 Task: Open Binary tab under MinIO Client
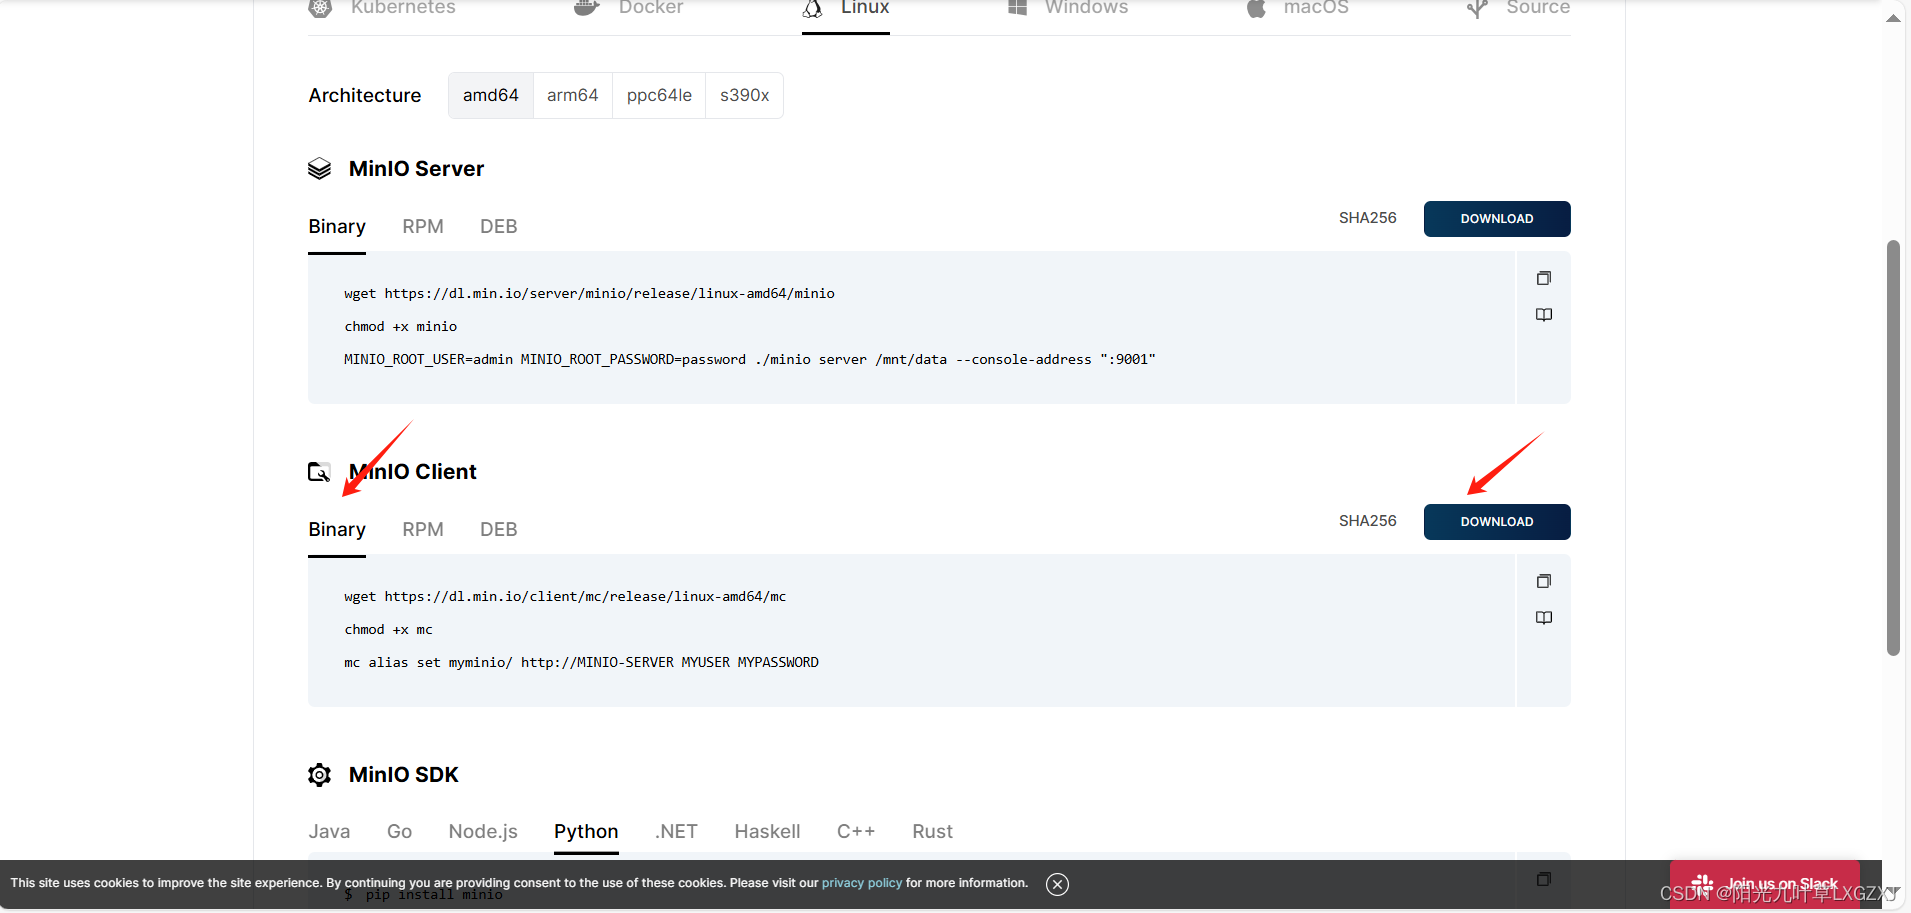point(337,530)
